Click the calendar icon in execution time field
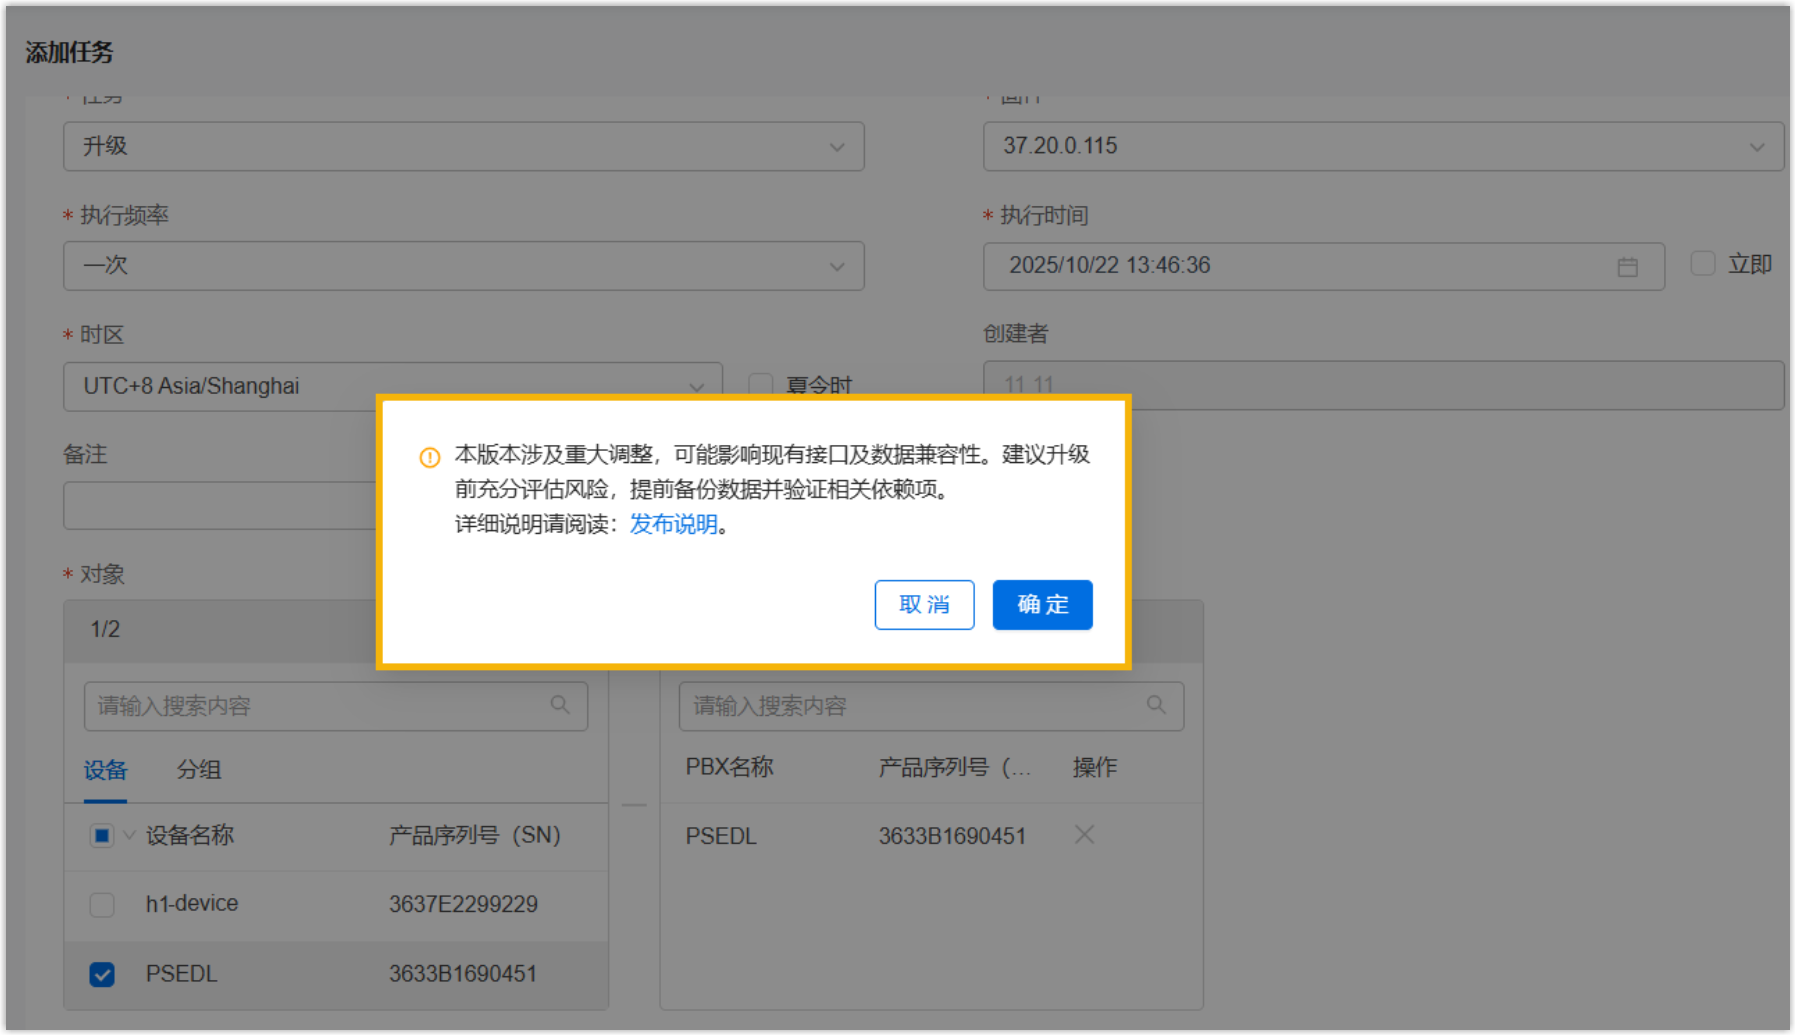The image size is (1796, 1036). [1627, 267]
